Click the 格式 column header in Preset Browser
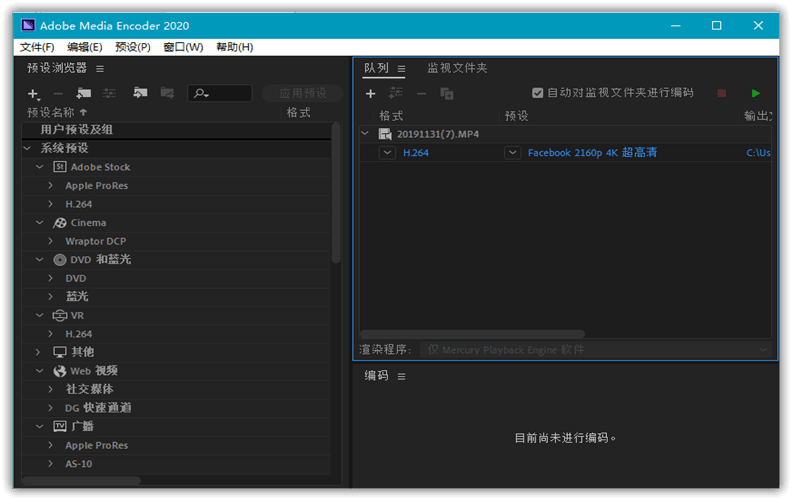Image resolution: width=792 pixels, height=500 pixels. click(x=299, y=113)
